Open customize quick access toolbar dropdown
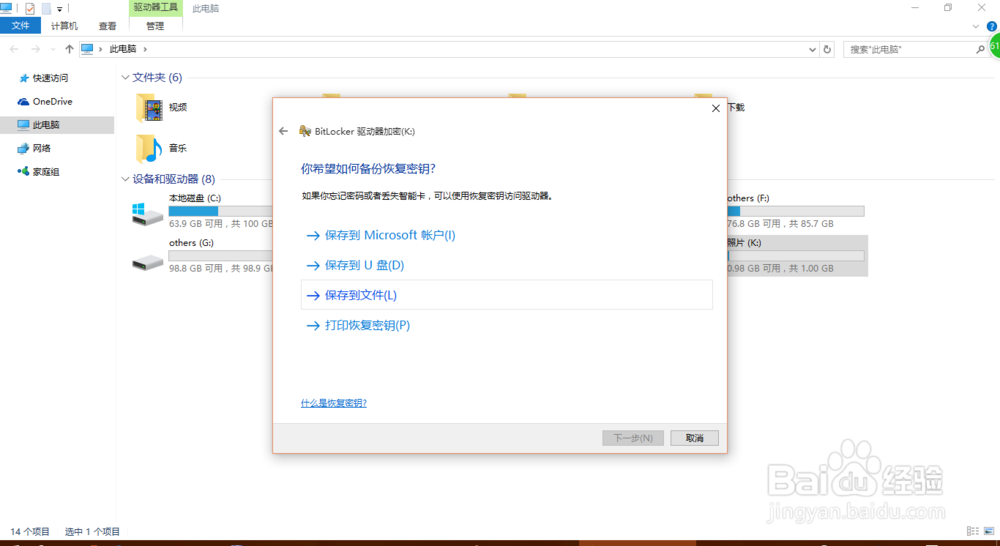Screen dimensions: 1000x546 (x=60, y=9)
